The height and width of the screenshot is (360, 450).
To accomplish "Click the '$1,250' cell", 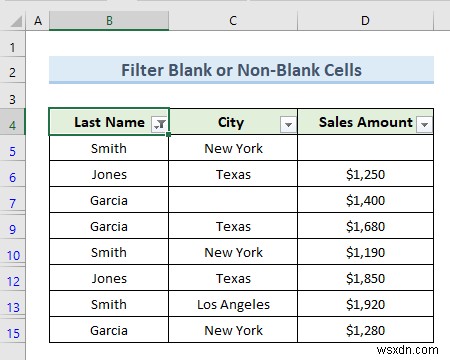I will tap(365, 174).
